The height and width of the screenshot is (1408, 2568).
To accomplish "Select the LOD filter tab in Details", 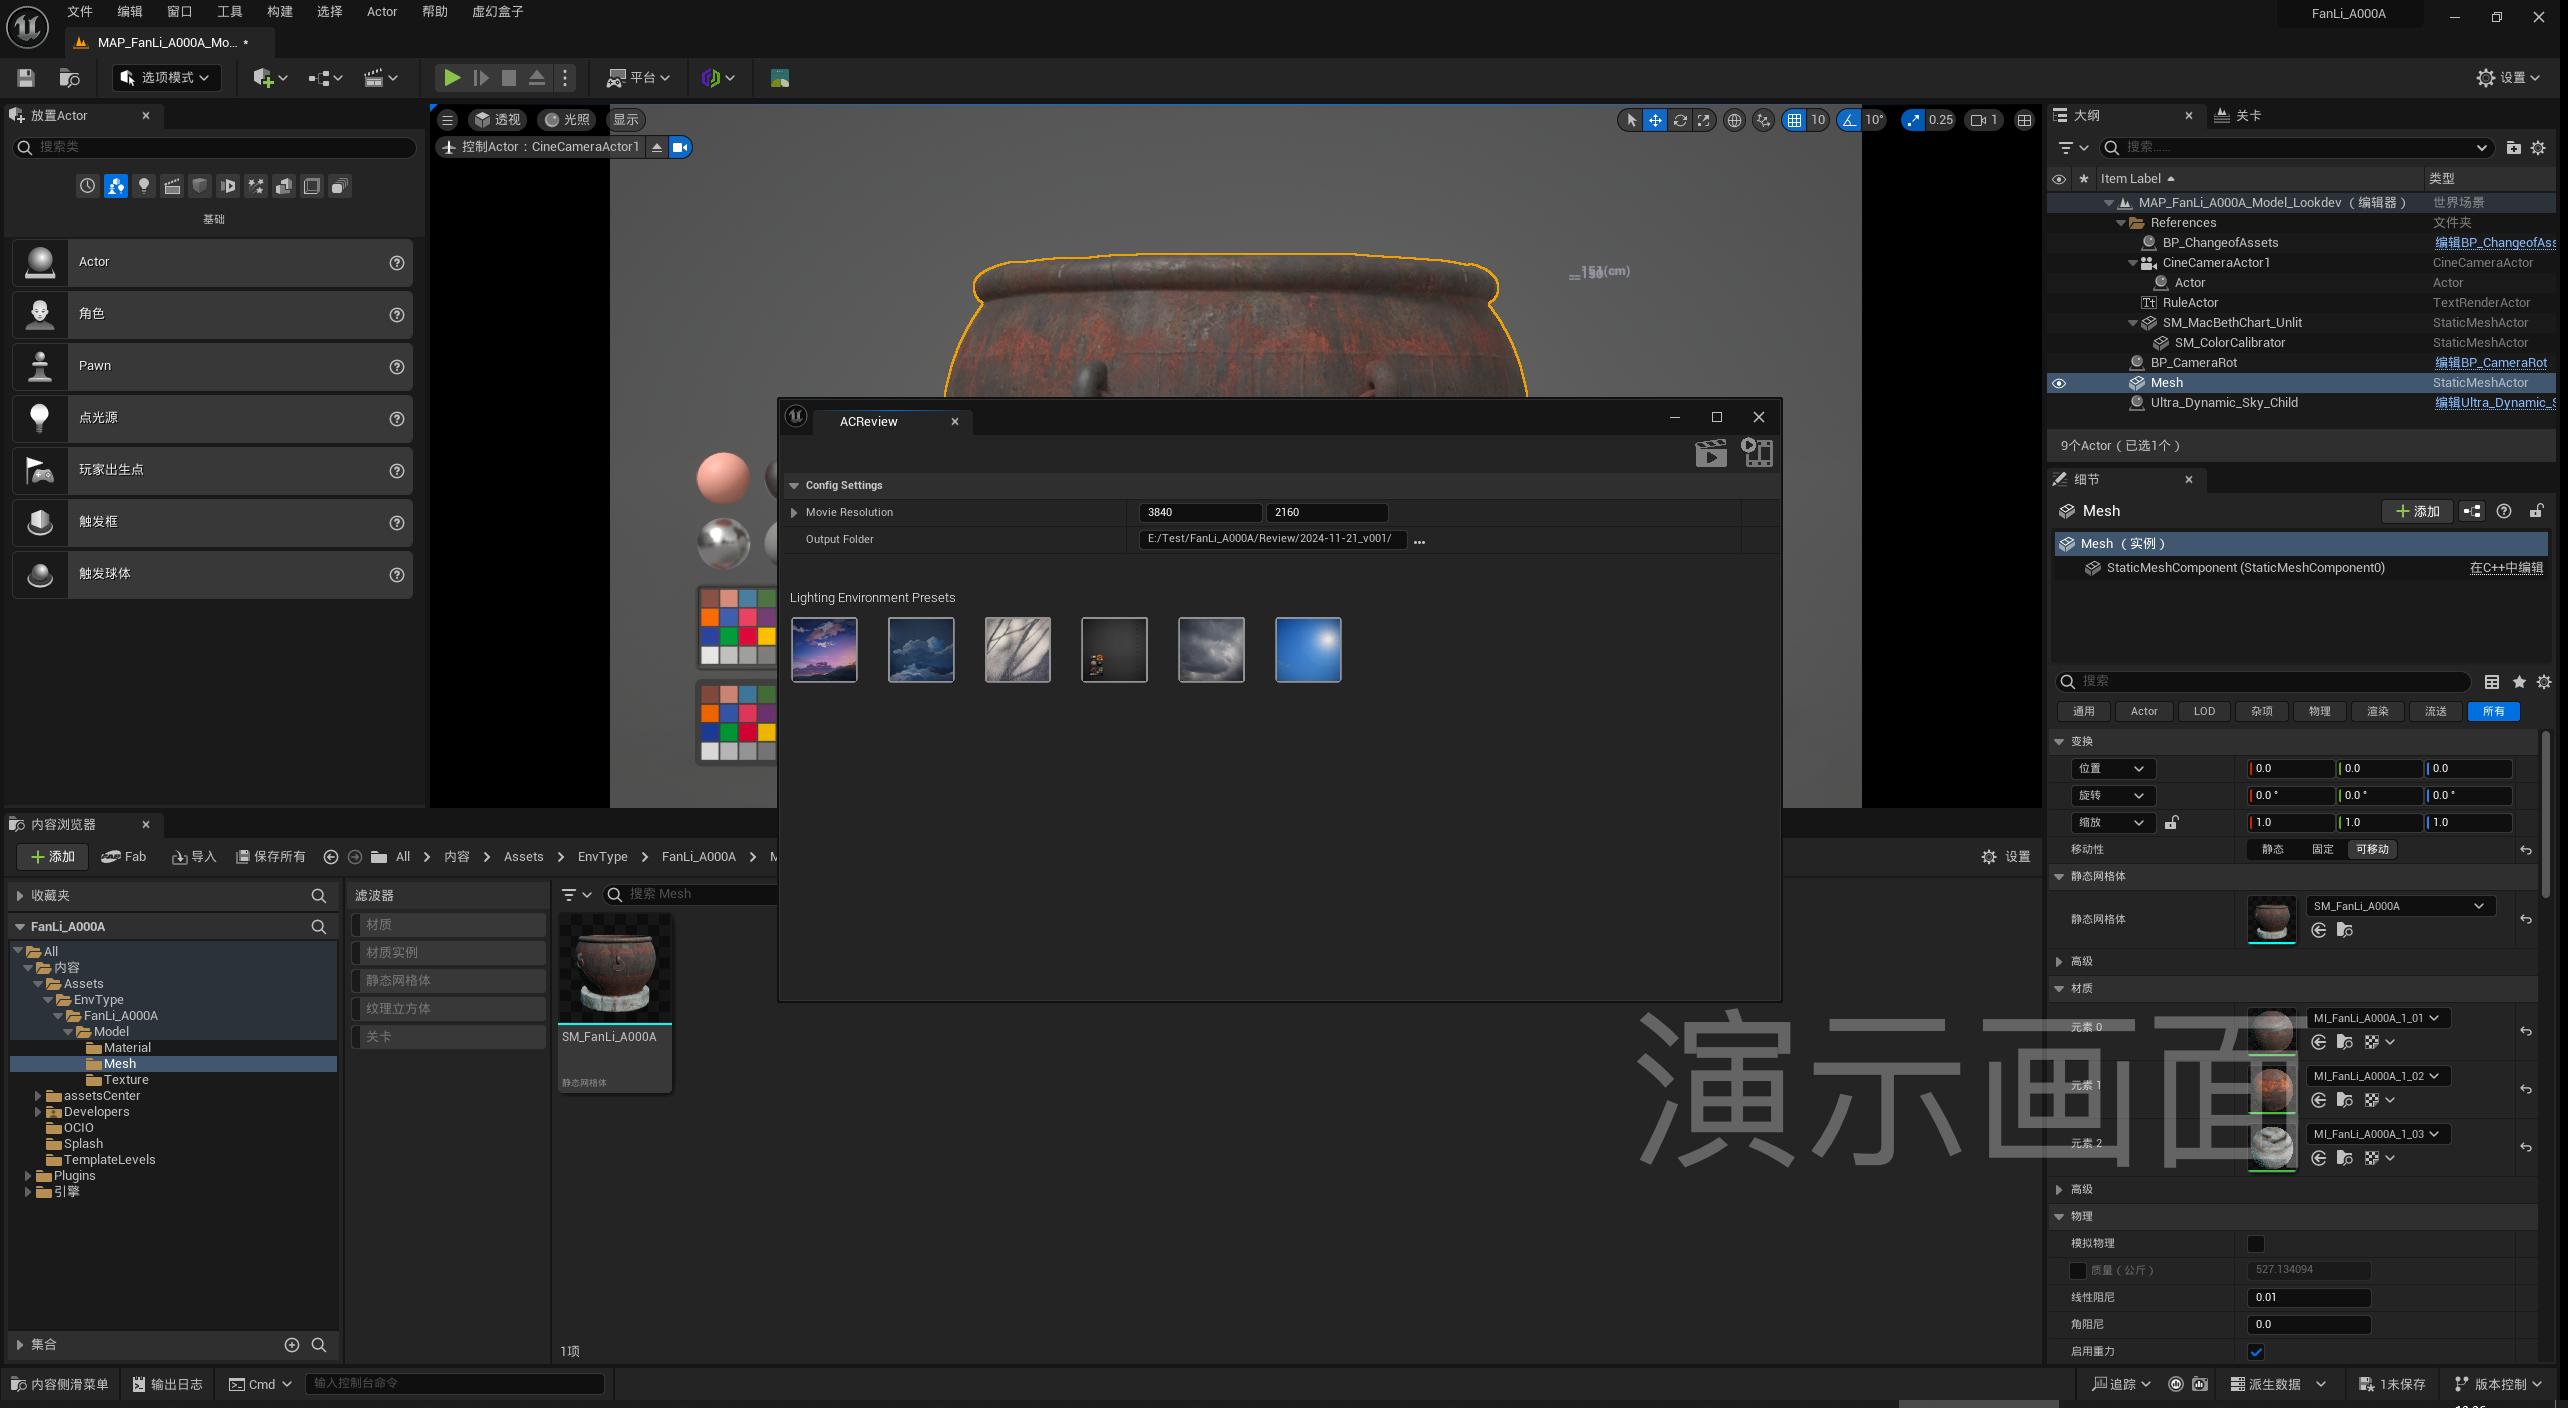I will 2204,712.
